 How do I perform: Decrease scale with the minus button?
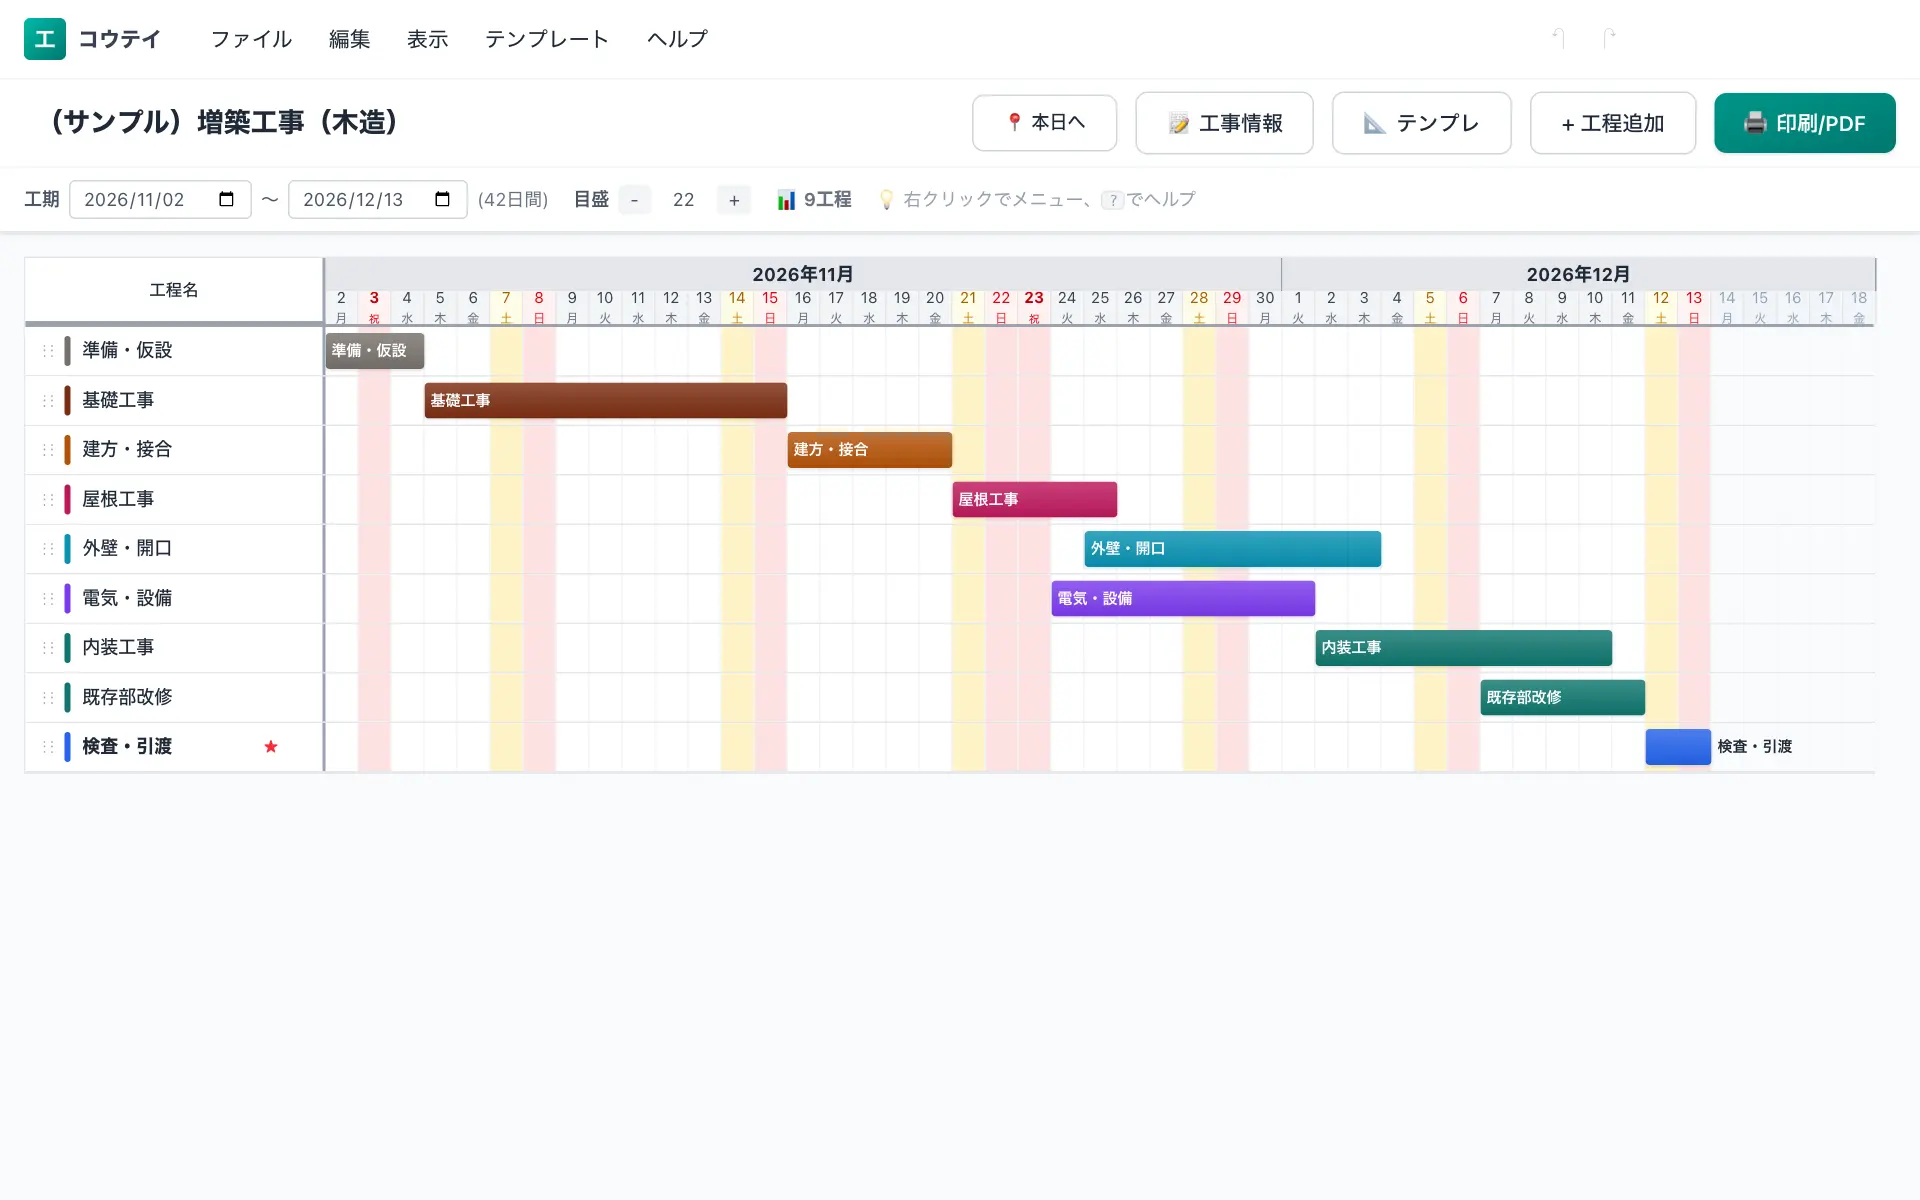[x=634, y=200]
